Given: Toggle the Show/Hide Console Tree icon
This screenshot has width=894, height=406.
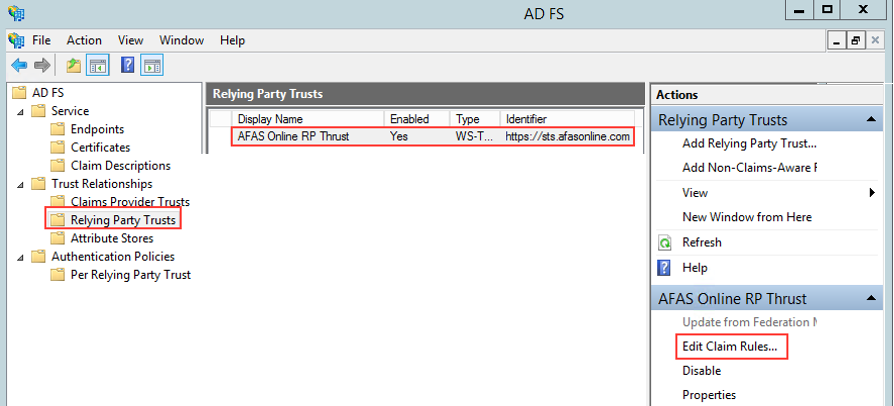Looking at the screenshot, I should (x=97, y=66).
